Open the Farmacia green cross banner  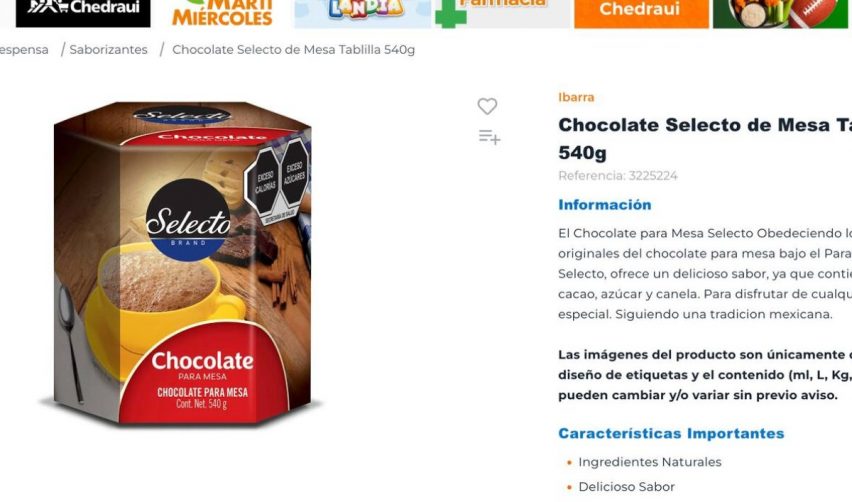point(503,14)
